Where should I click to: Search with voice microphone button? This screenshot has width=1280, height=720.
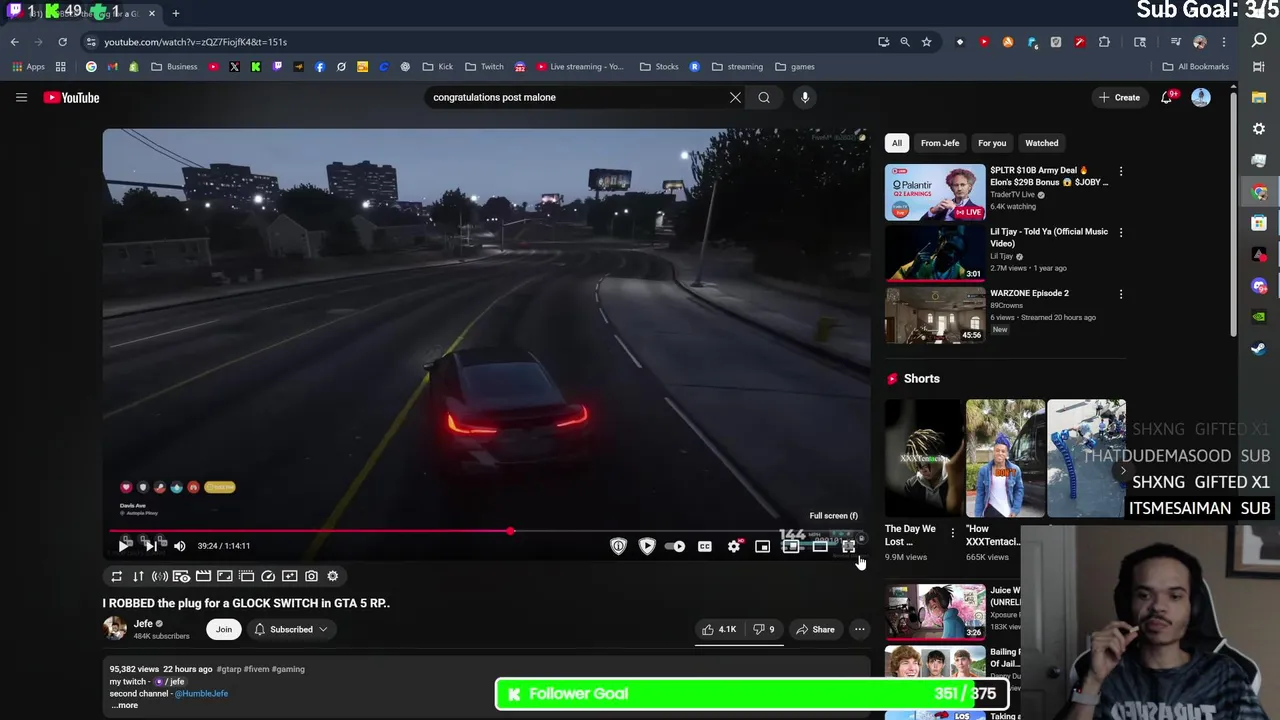(x=805, y=97)
